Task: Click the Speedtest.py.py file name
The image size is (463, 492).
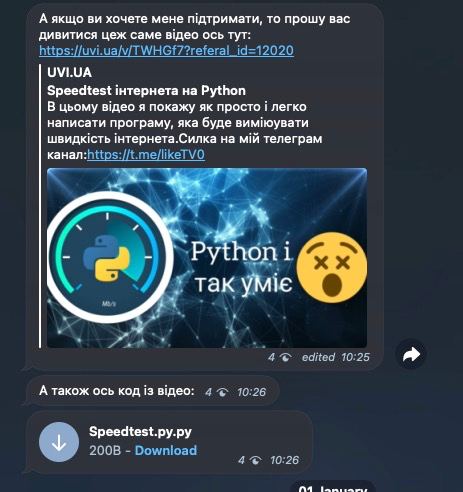Action: tap(140, 432)
